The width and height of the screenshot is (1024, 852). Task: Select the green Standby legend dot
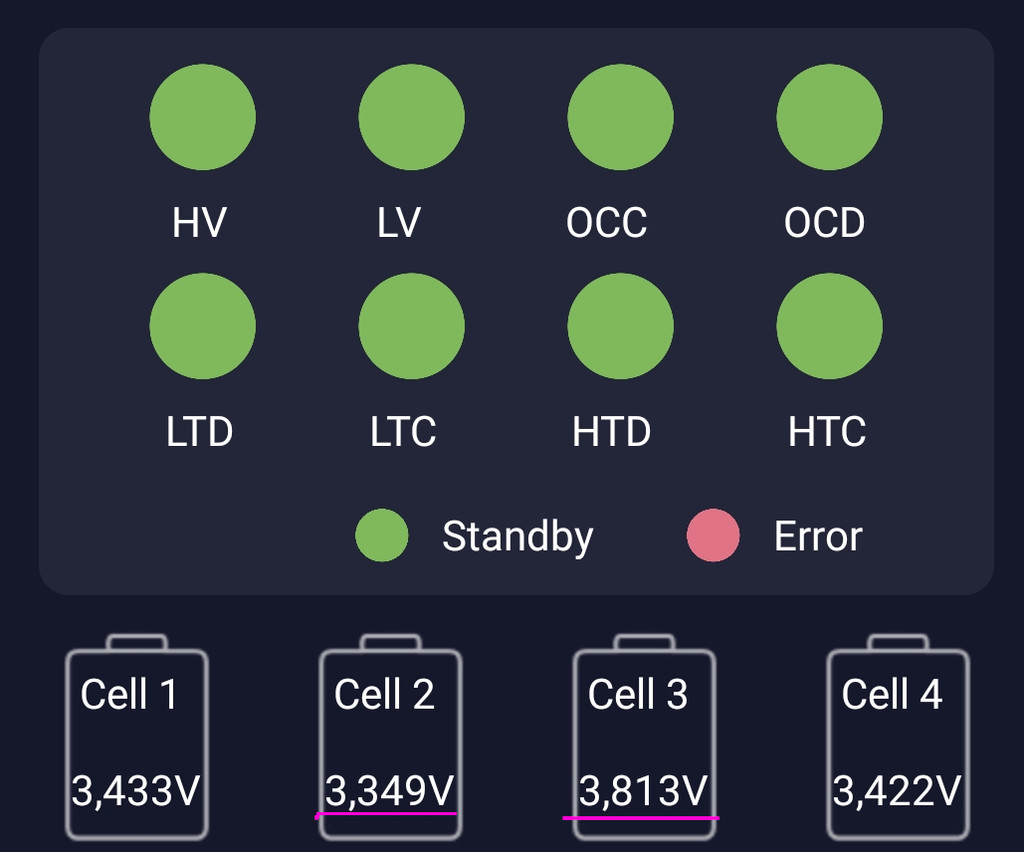[382, 535]
